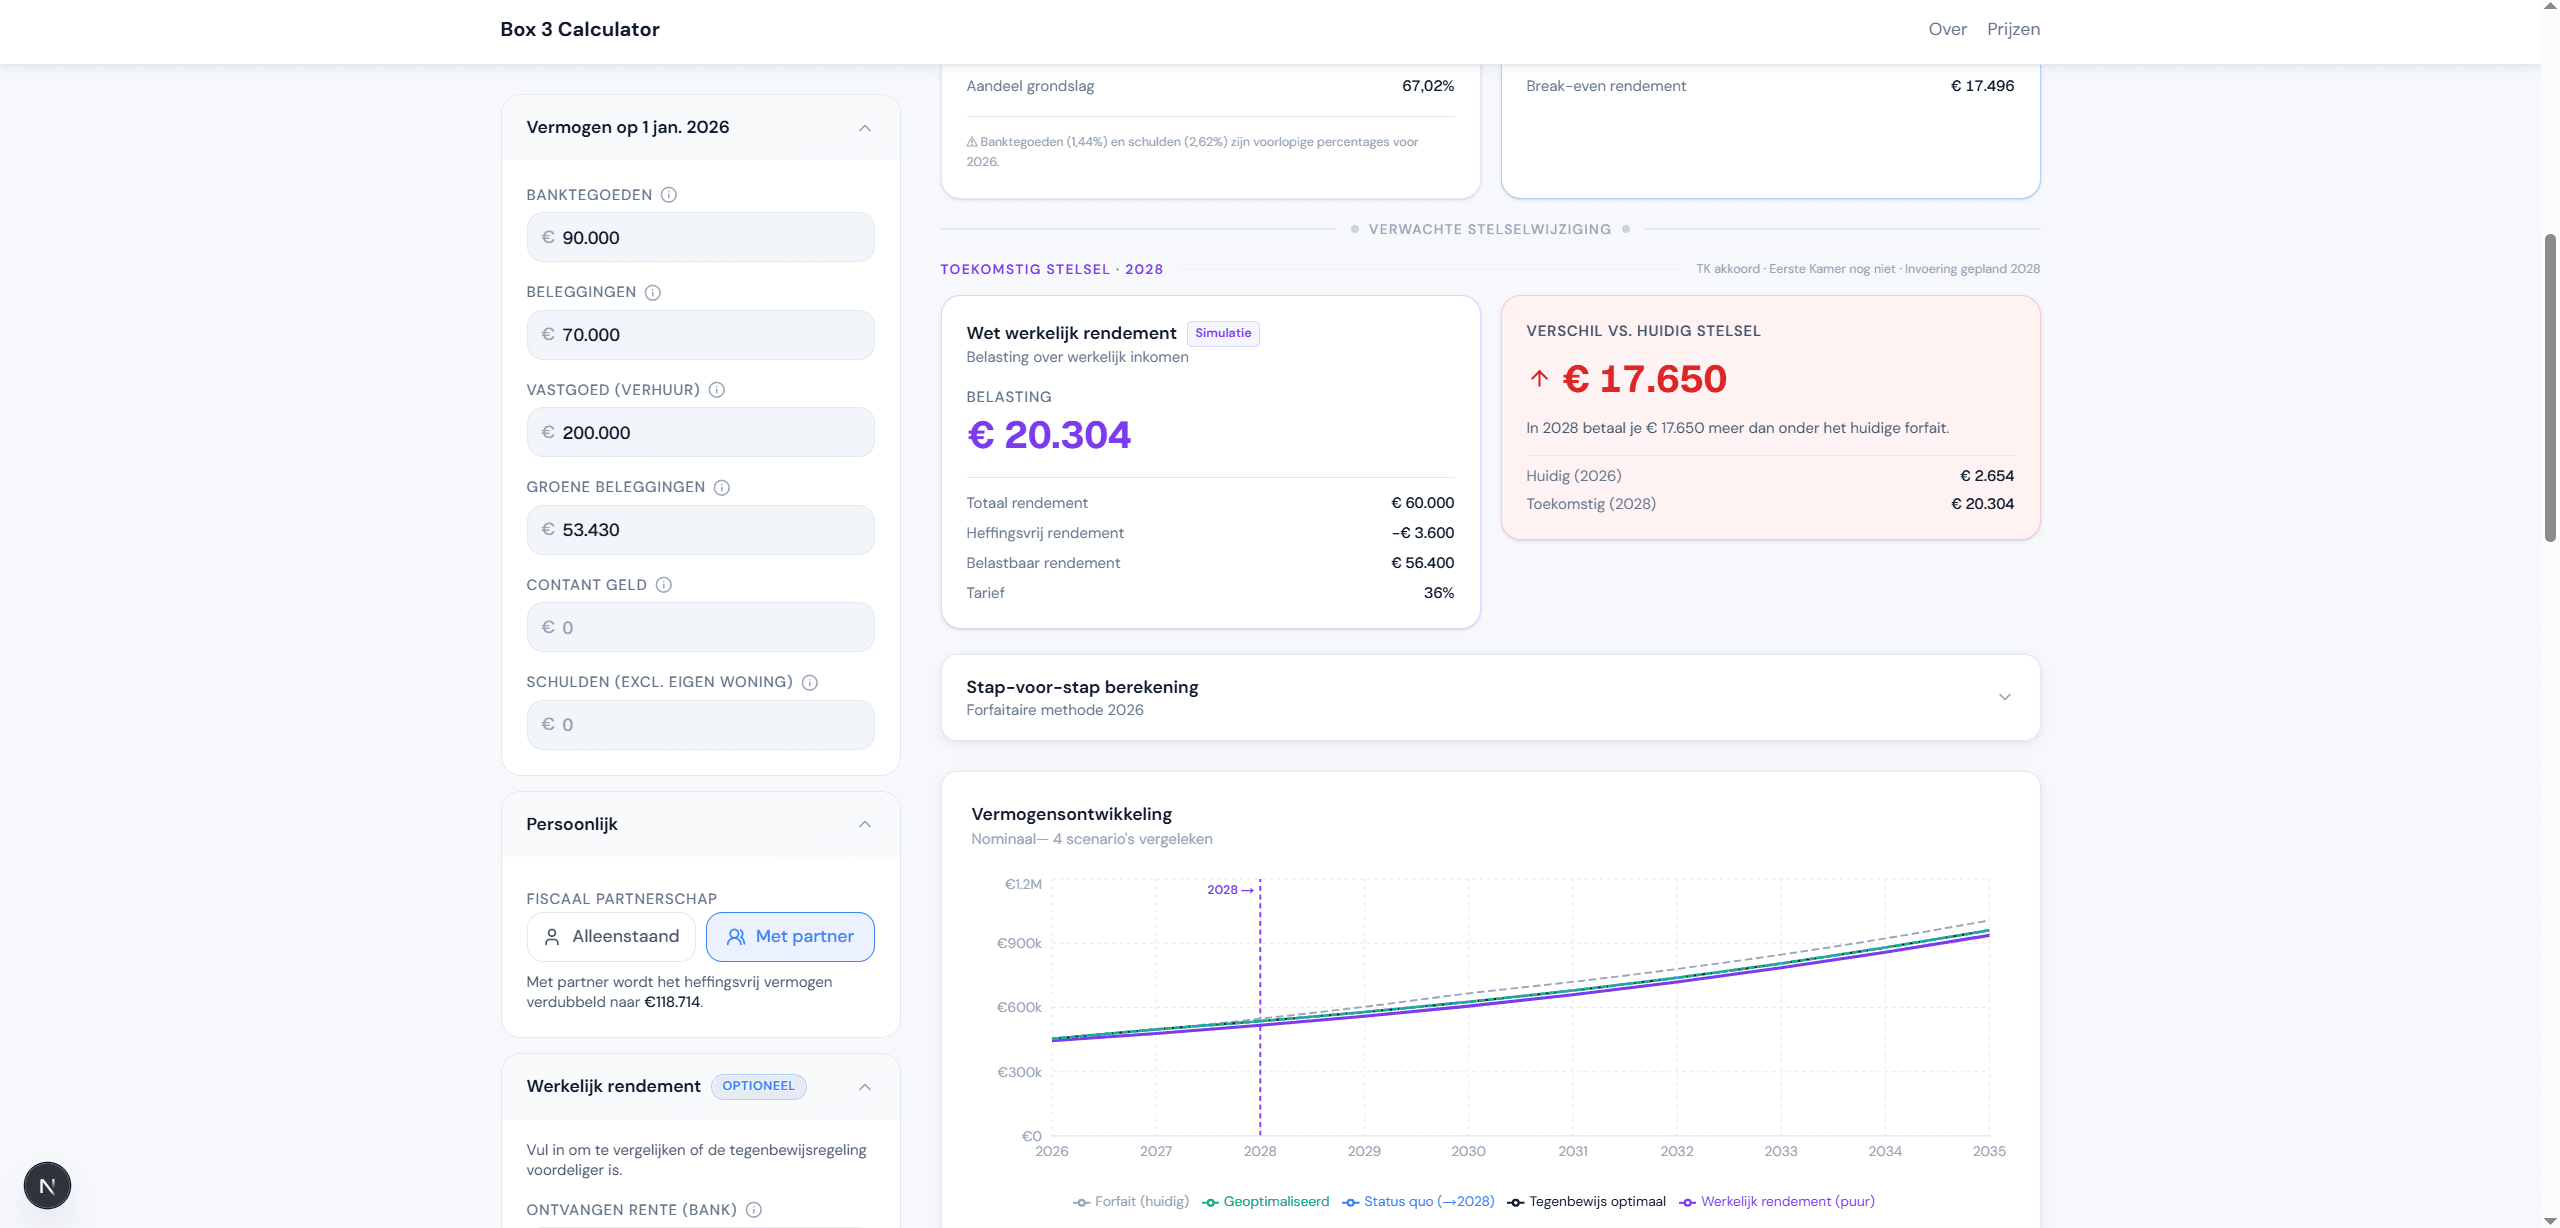Click the Simulatie badge
This screenshot has height=1228, width=2560.
1223,333
